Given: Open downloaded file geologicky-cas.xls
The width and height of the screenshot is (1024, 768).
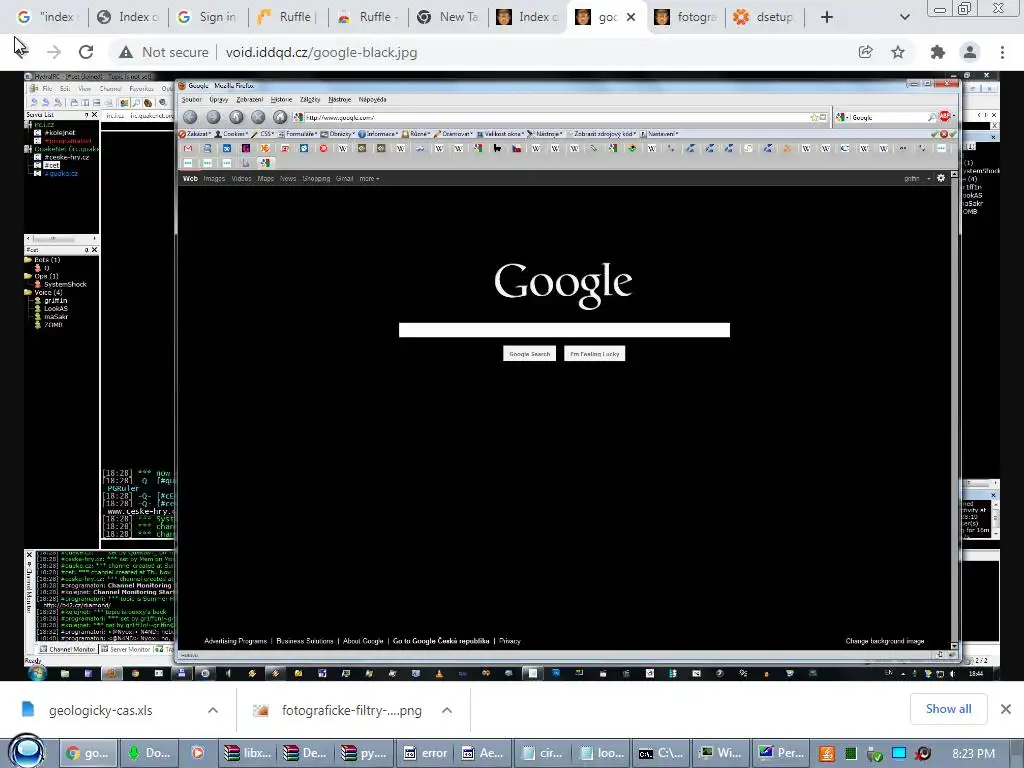Looking at the screenshot, I should [x=101, y=711].
